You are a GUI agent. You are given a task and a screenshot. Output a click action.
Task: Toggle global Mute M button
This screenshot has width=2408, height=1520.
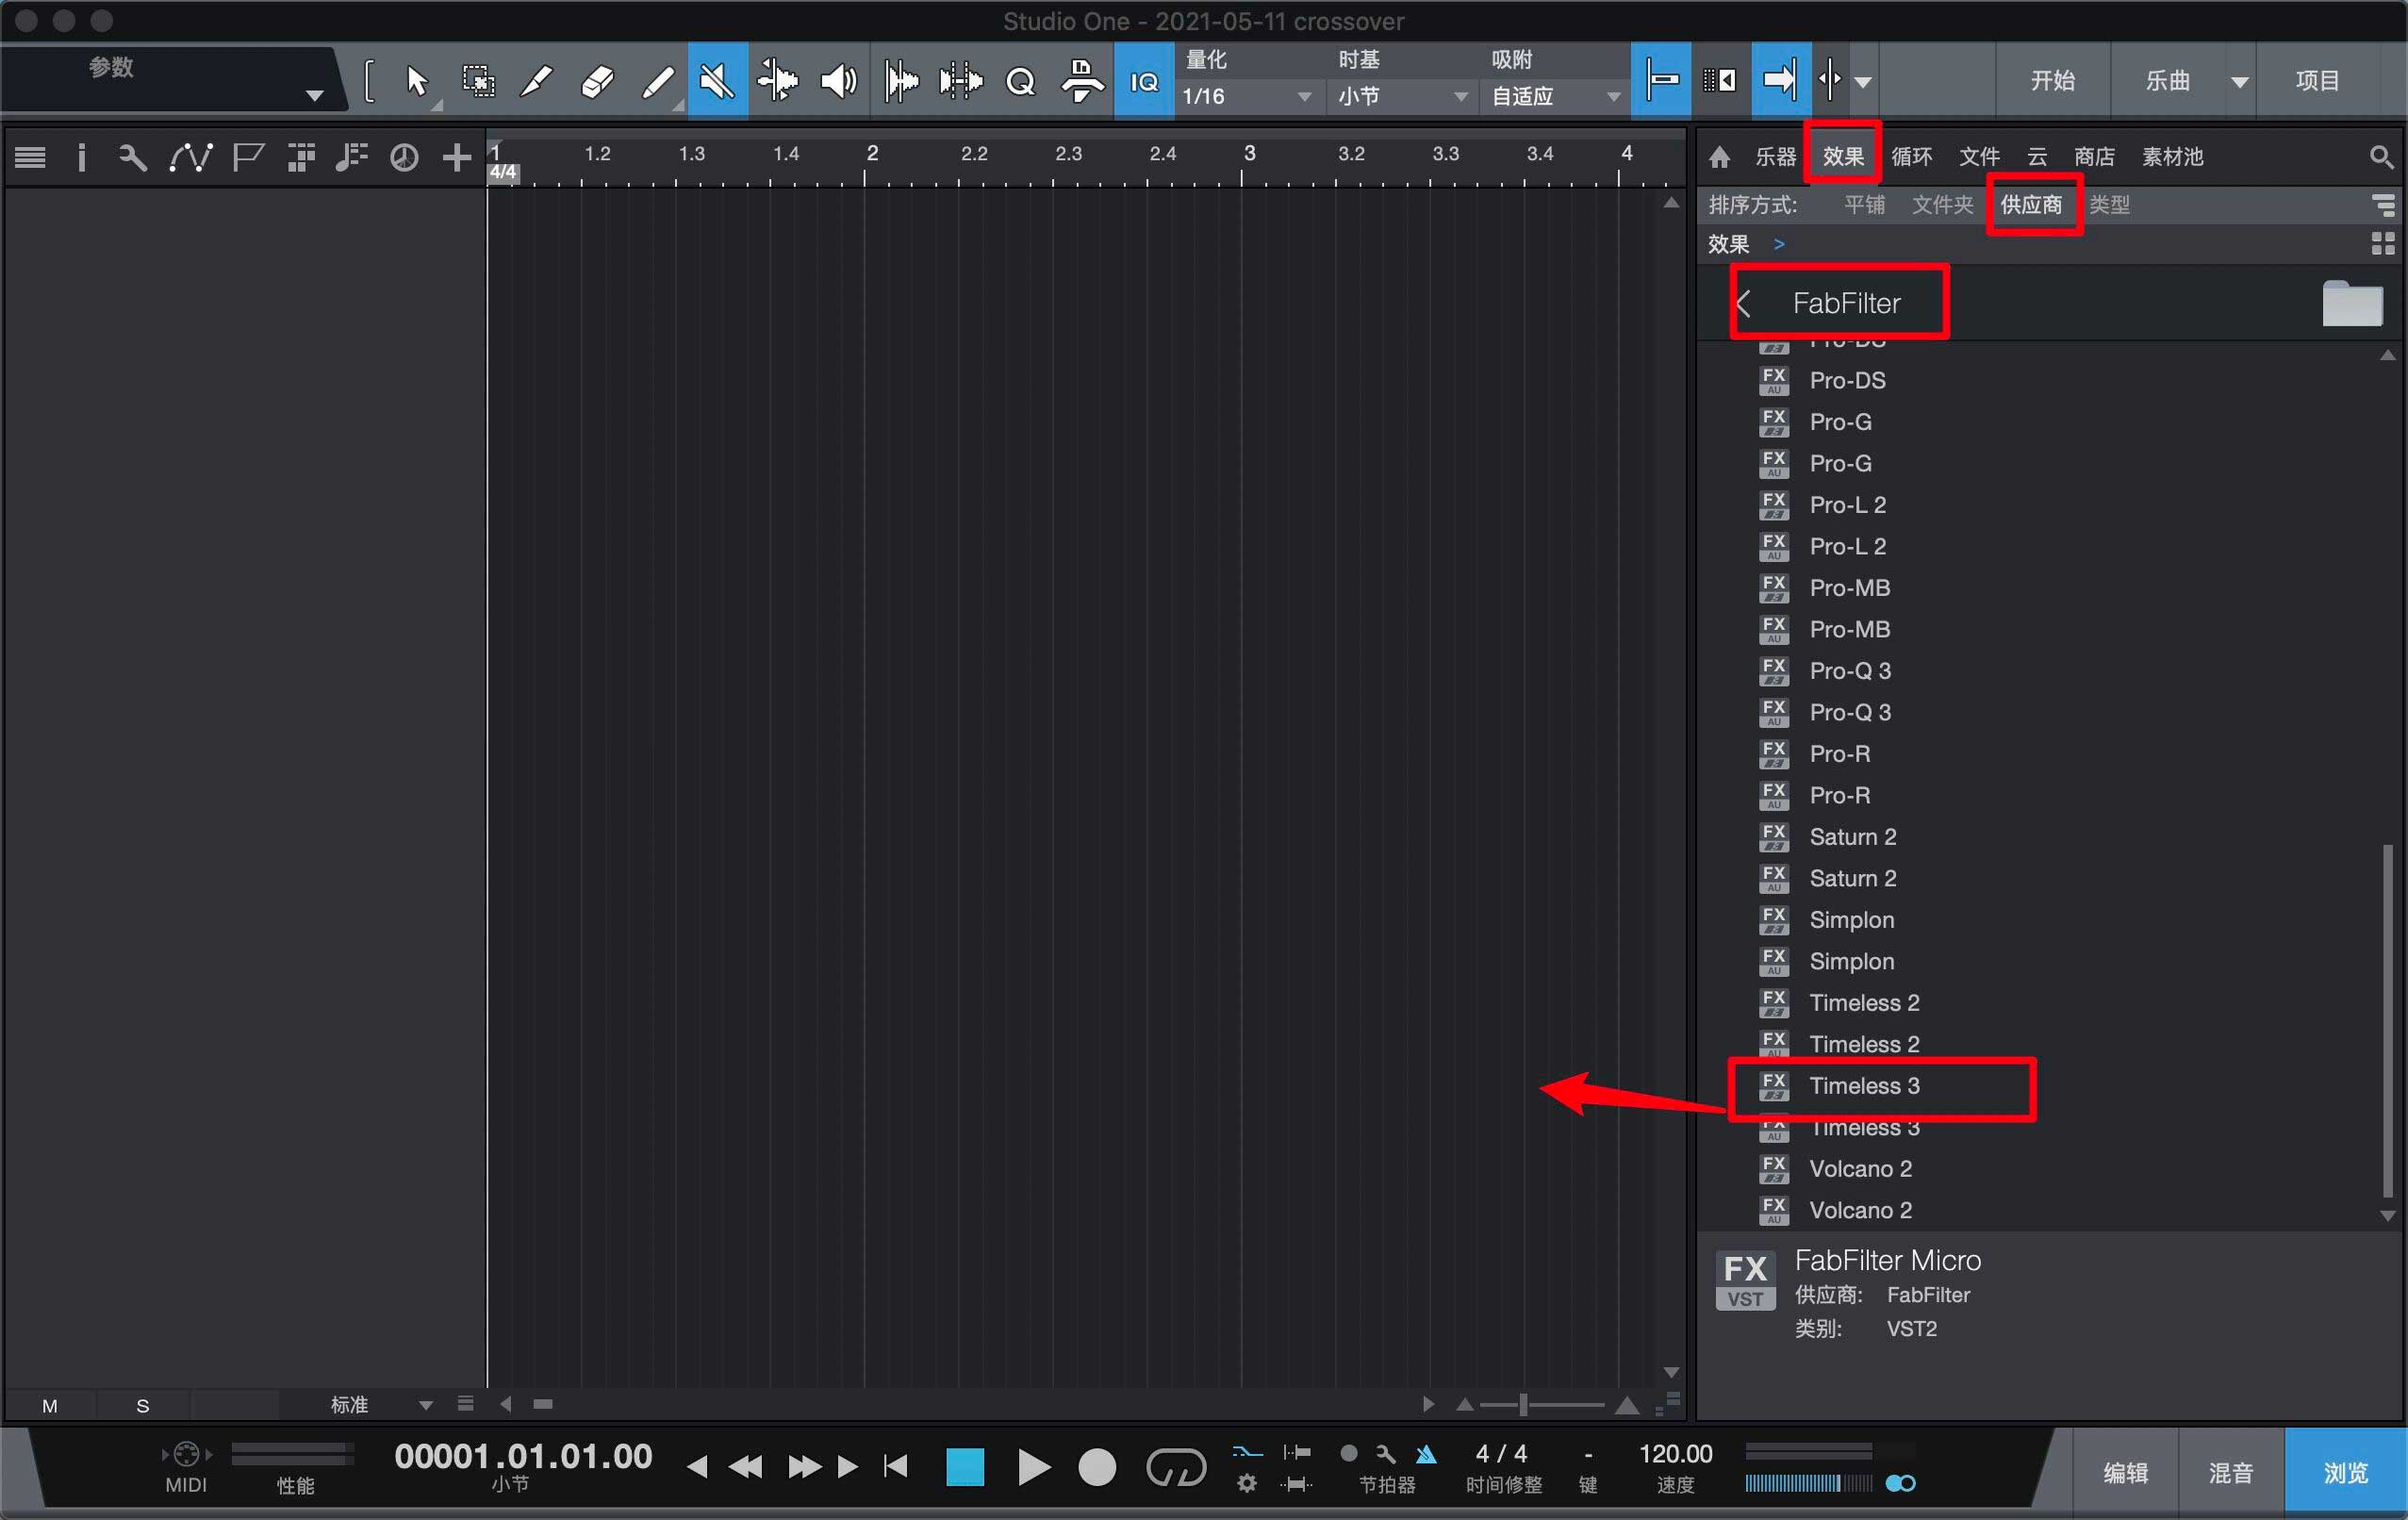49,1405
